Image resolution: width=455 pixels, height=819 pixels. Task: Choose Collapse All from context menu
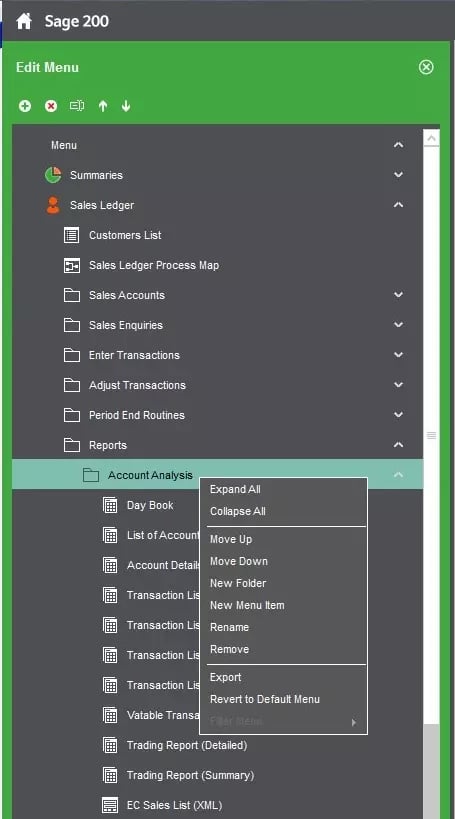pos(238,511)
